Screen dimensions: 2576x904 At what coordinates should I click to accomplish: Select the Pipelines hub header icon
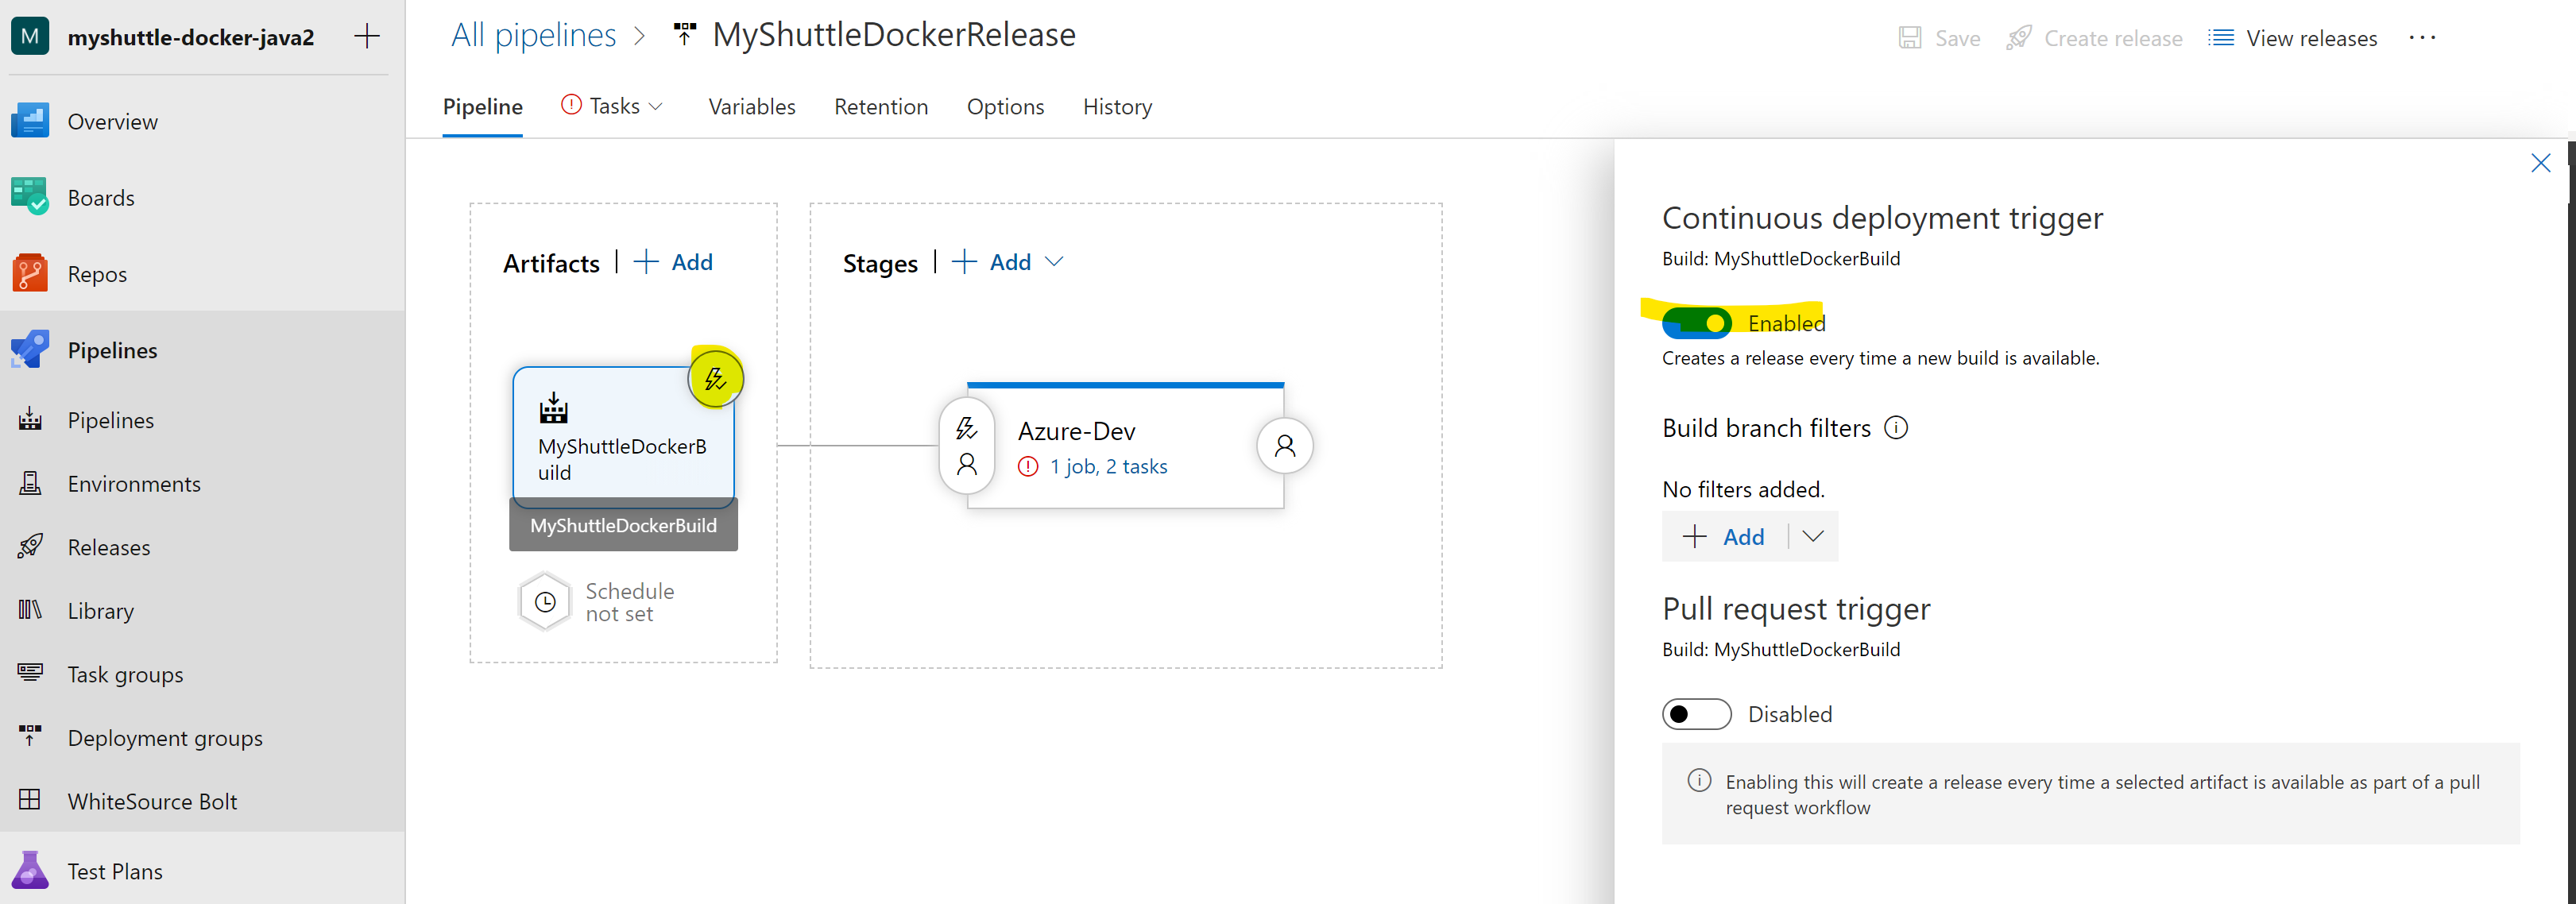pyautogui.click(x=30, y=350)
